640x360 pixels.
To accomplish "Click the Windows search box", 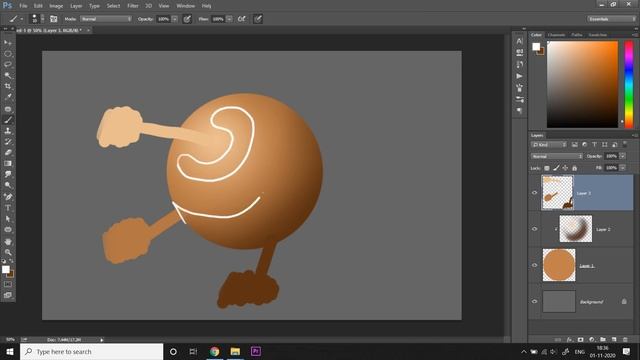I will tap(91, 351).
